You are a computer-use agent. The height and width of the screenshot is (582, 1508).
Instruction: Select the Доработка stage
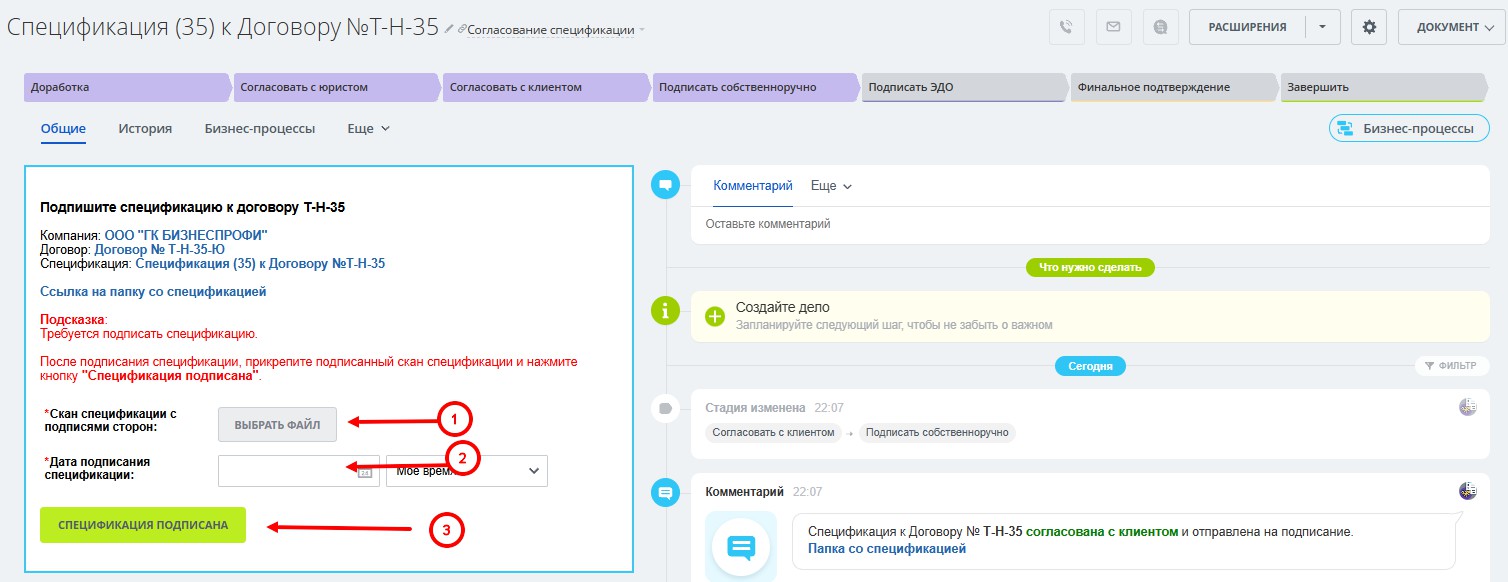[128, 87]
